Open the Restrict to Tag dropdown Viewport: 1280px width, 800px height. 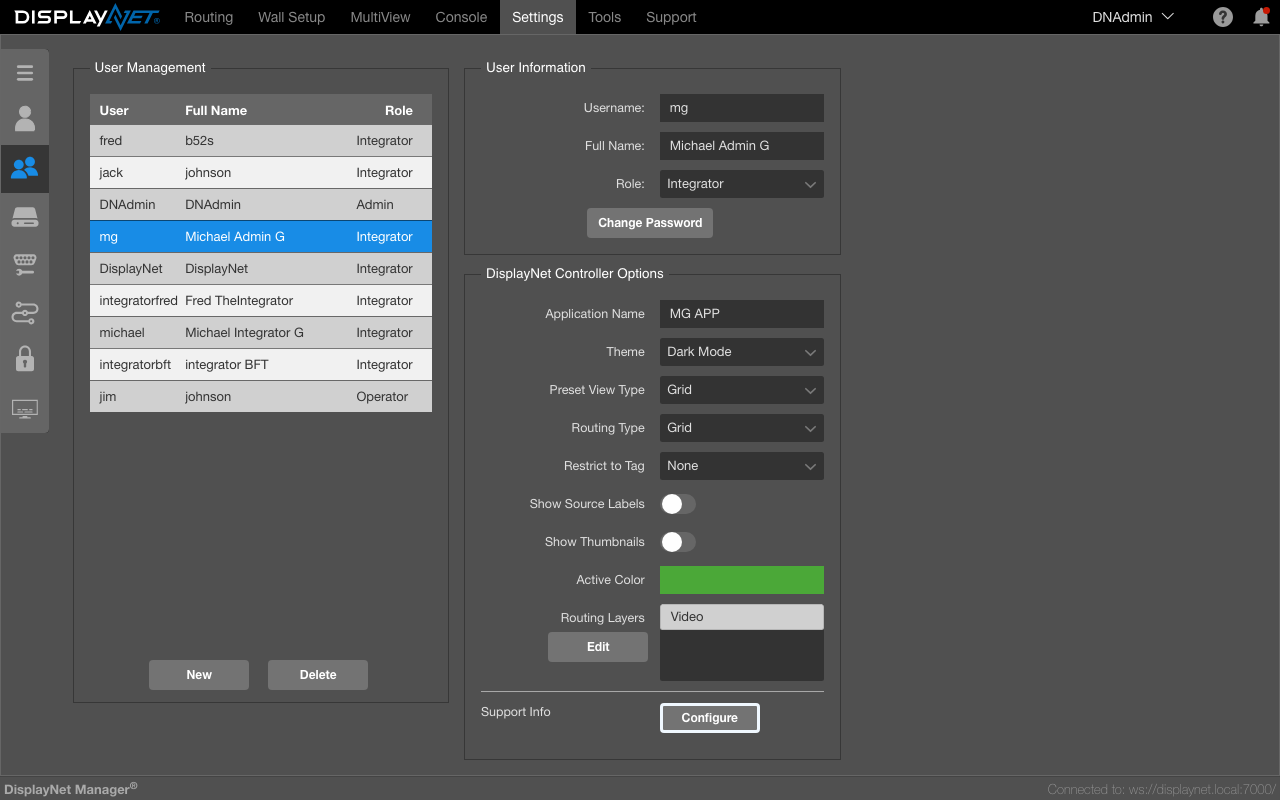tap(742, 466)
